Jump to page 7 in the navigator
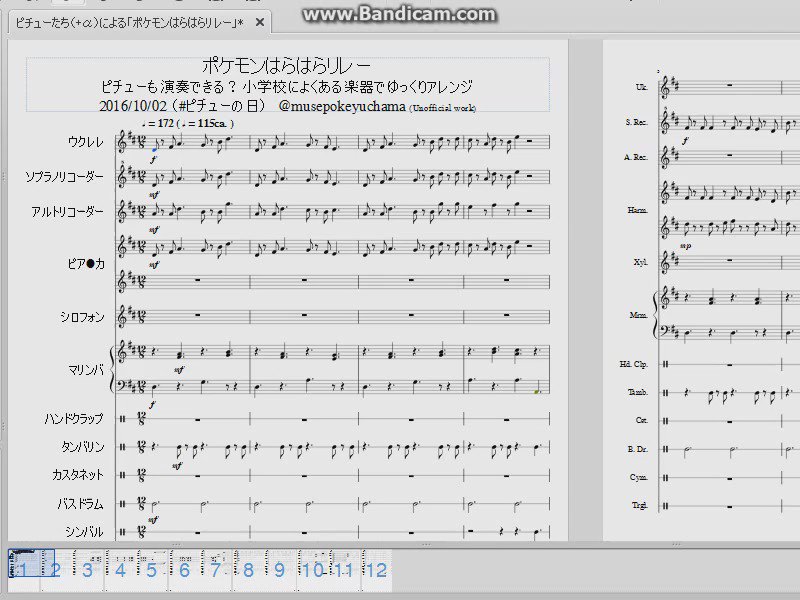 (x=215, y=569)
